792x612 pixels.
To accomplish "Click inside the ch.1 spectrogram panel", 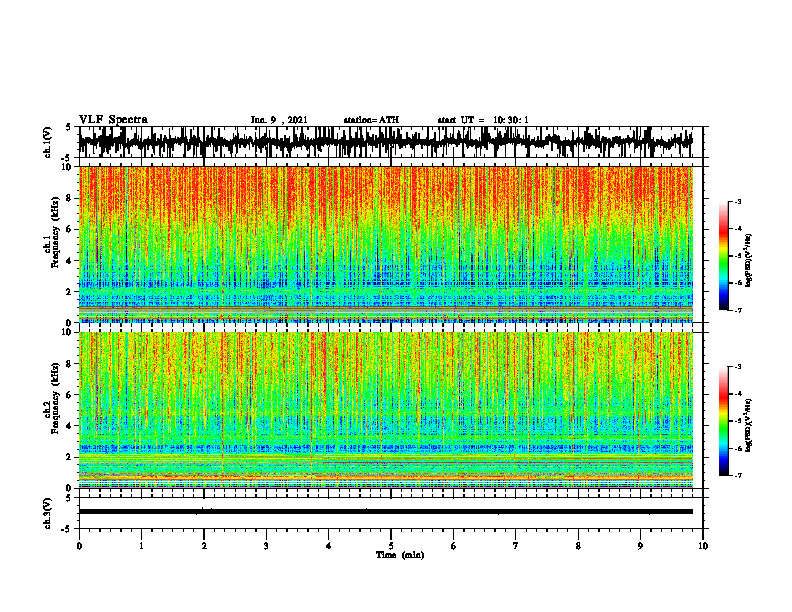I will coord(386,244).
